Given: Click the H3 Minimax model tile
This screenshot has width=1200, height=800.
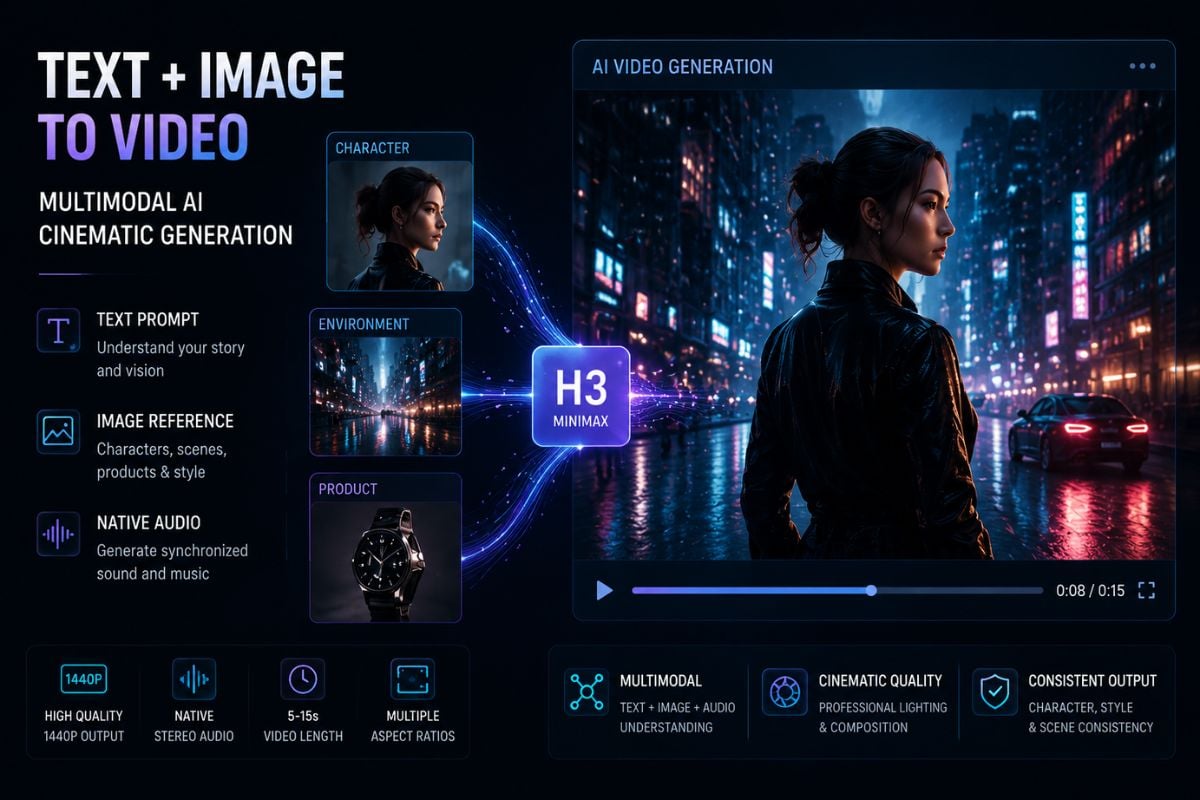Looking at the screenshot, I should tap(581, 396).
